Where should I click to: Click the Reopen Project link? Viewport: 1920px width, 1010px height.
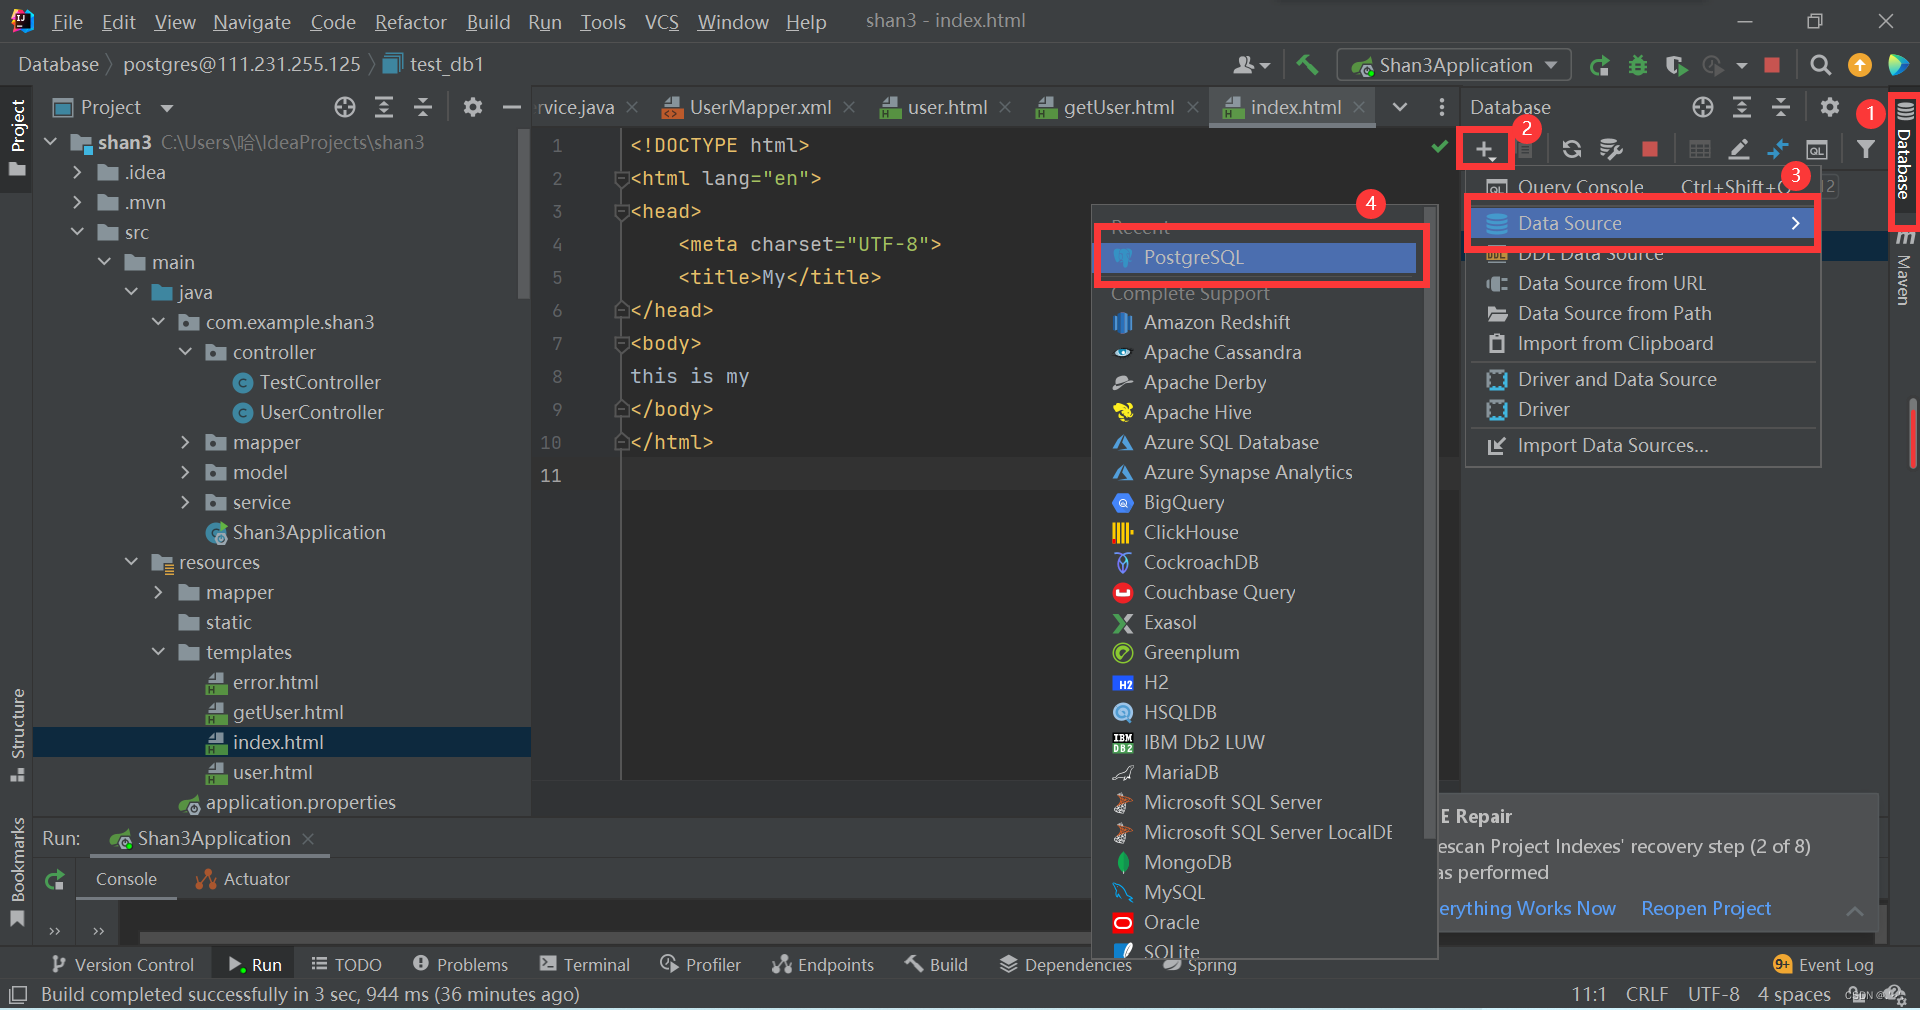click(x=1706, y=908)
